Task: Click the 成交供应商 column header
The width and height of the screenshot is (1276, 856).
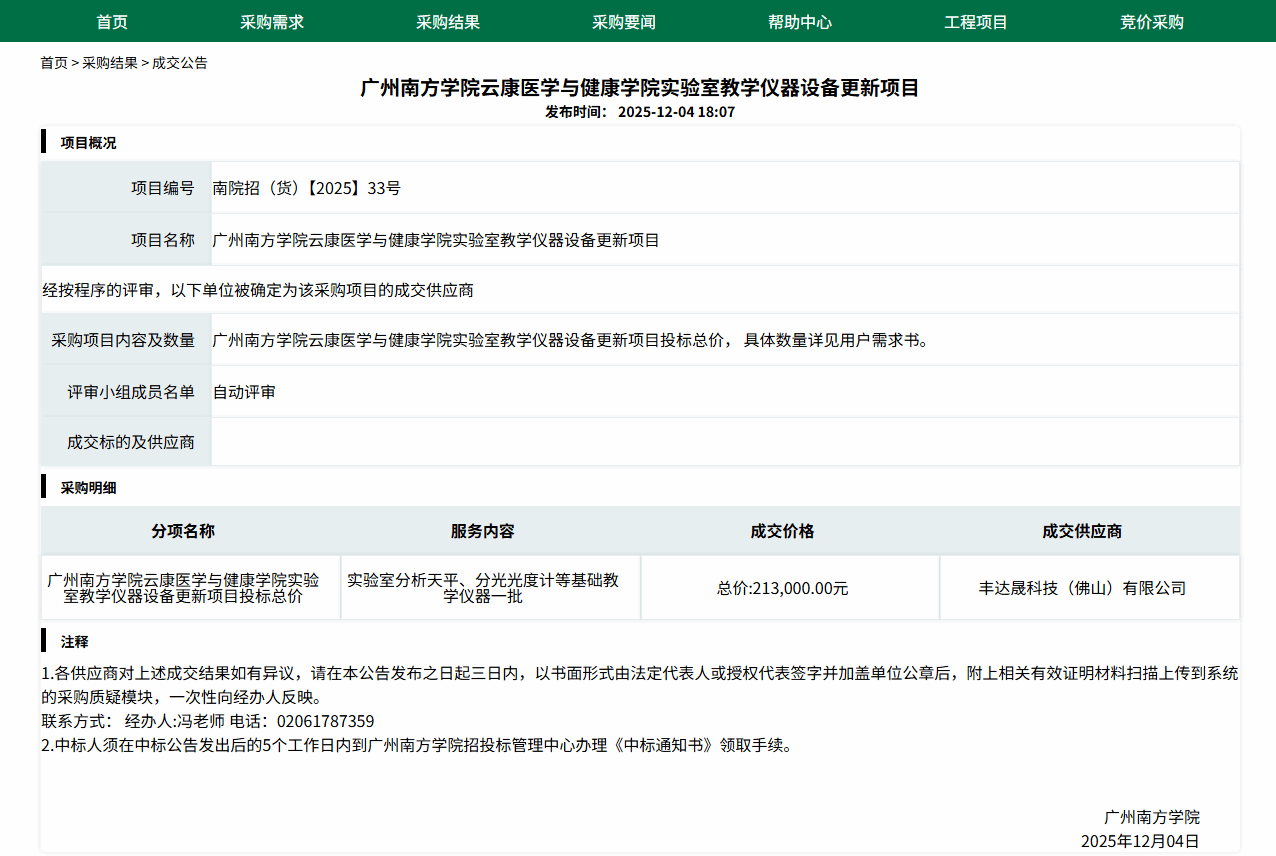Action: coord(1082,532)
